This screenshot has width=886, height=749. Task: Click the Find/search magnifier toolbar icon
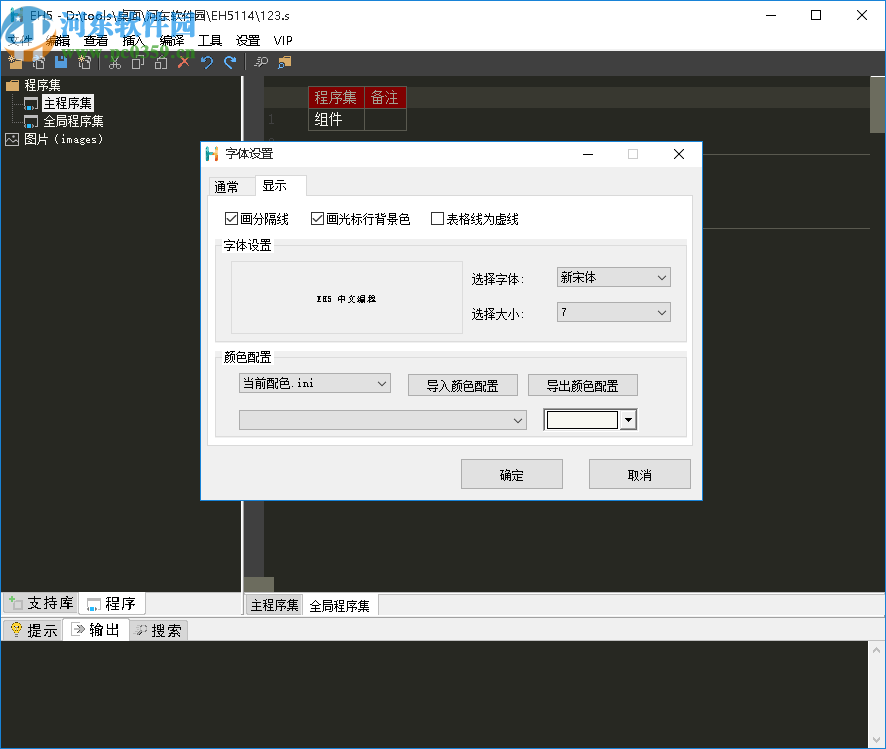click(259, 62)
